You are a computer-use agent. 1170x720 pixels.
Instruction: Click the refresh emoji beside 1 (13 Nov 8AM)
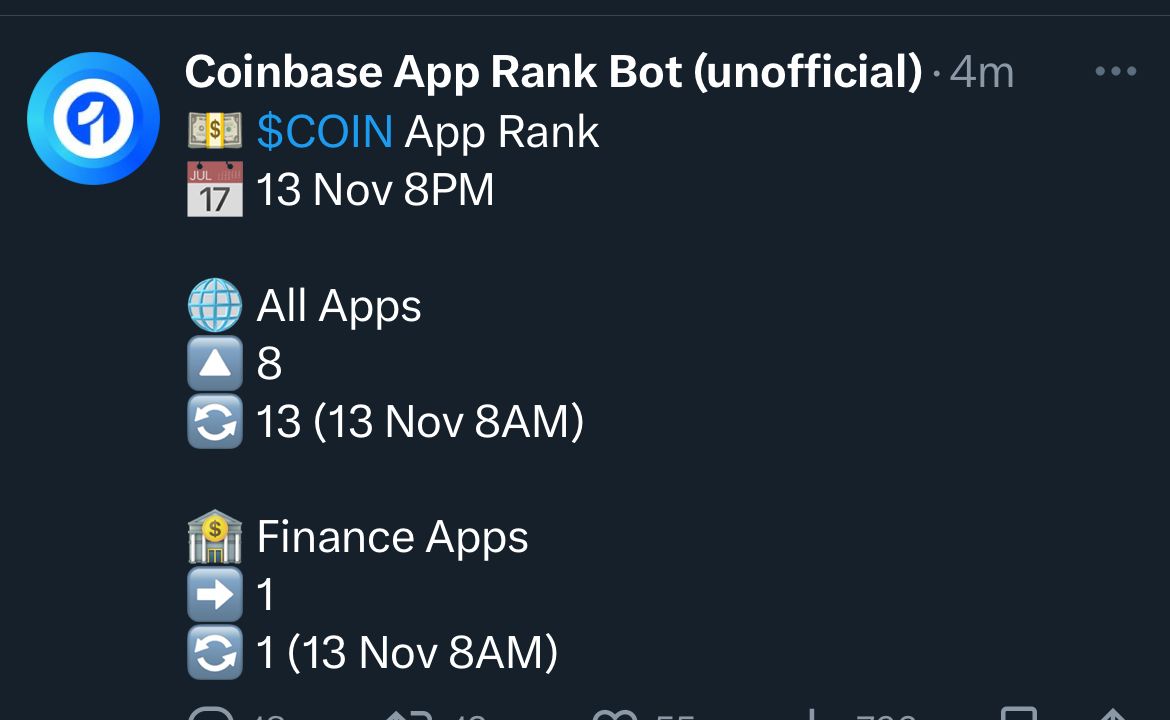click(x=215, y=653)
